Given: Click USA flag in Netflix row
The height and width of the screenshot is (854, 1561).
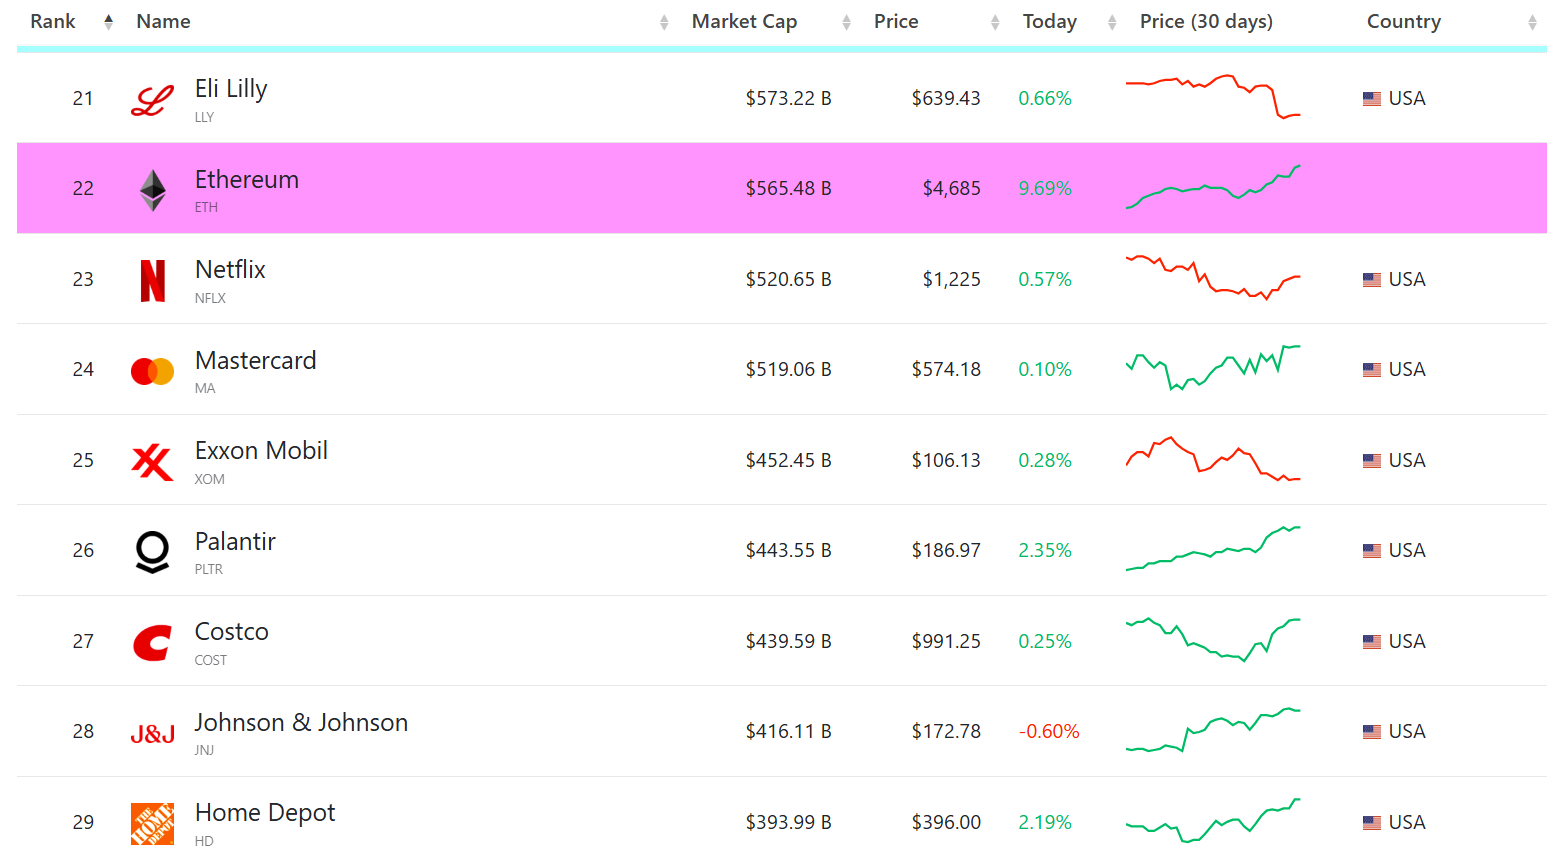Looking at the screenshot, I should (1372, 280).
